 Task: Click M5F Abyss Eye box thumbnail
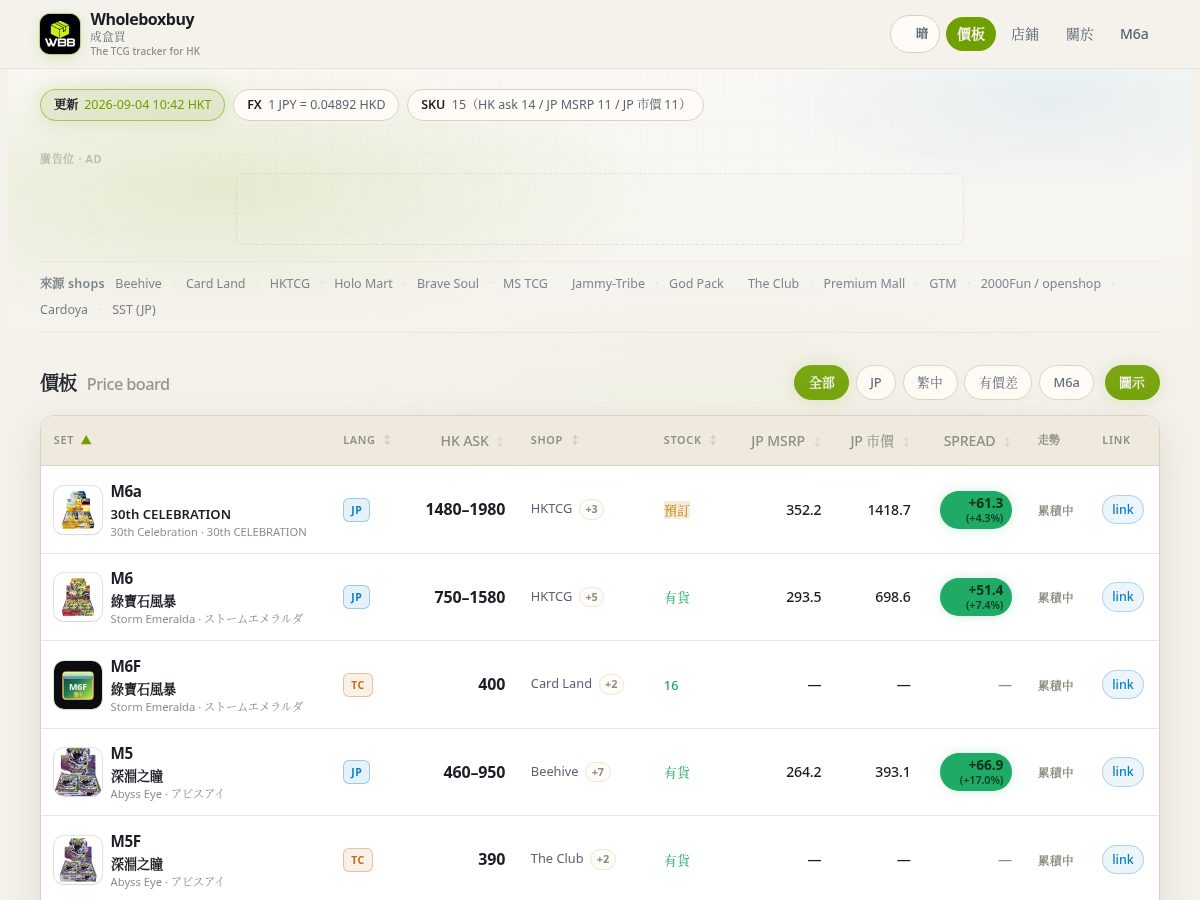click(x=78, y=860)
